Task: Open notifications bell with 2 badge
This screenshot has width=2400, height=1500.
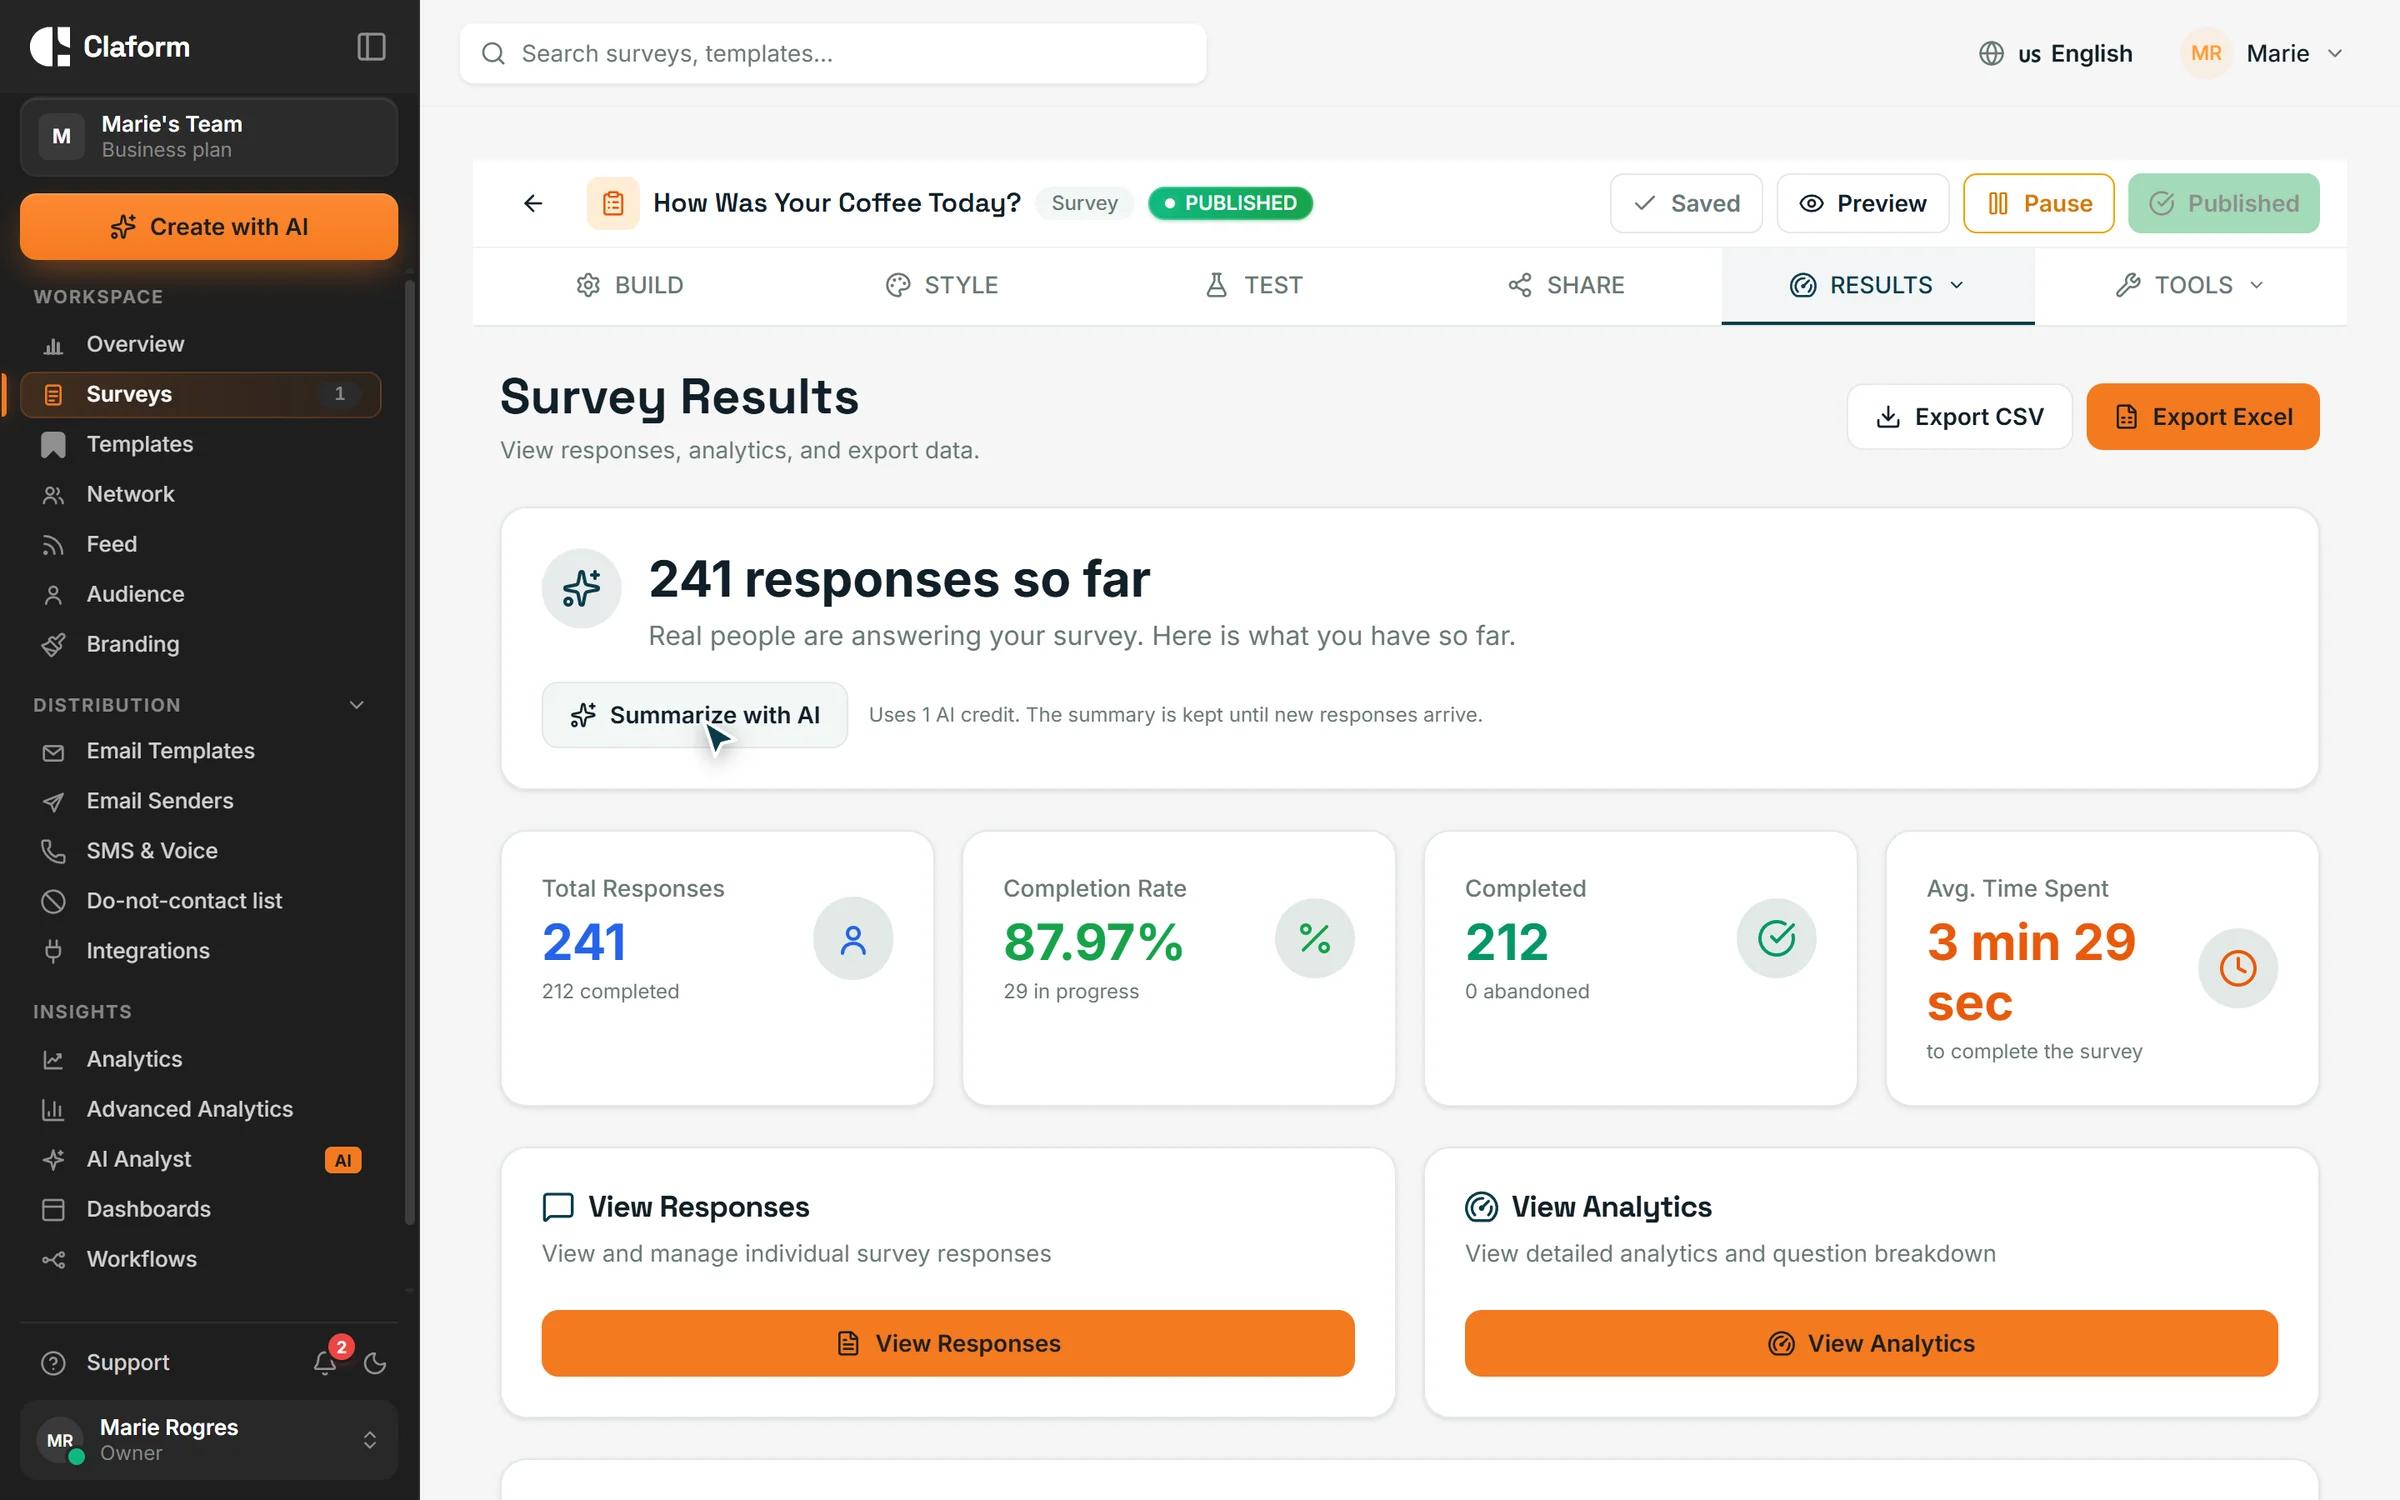Action: [325, 1362]
